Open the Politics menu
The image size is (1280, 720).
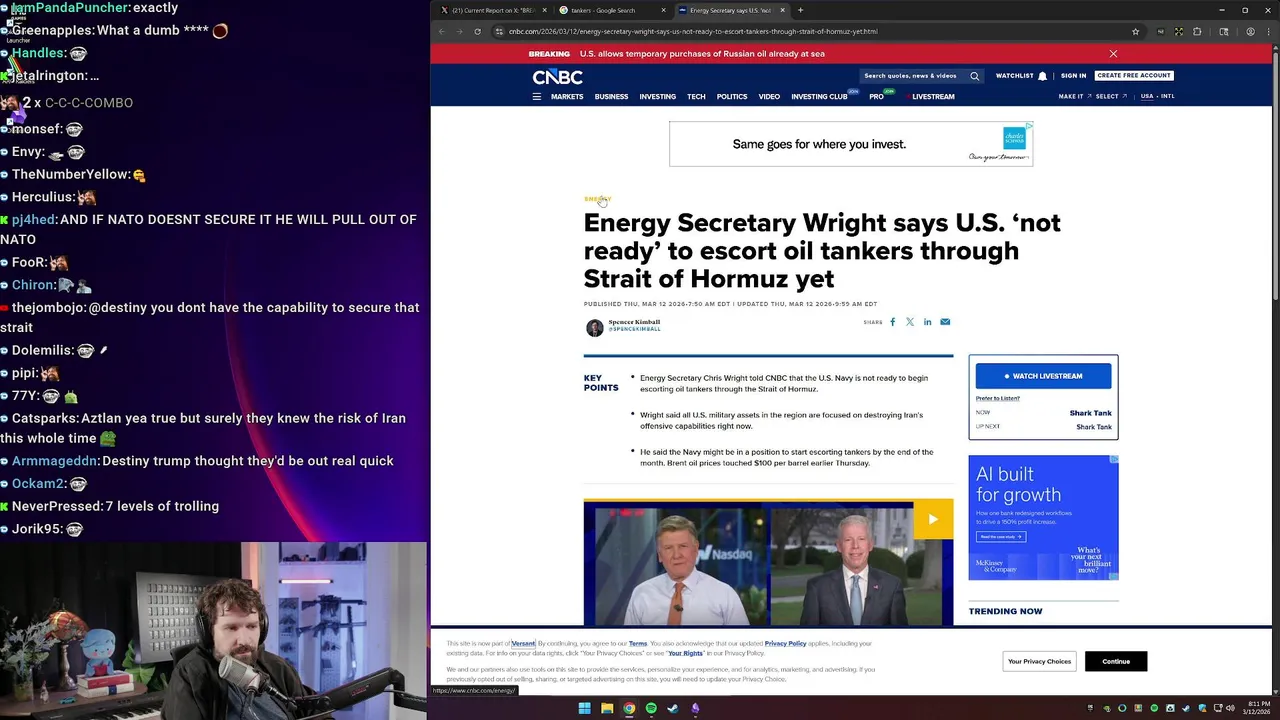tap(732, 97)
